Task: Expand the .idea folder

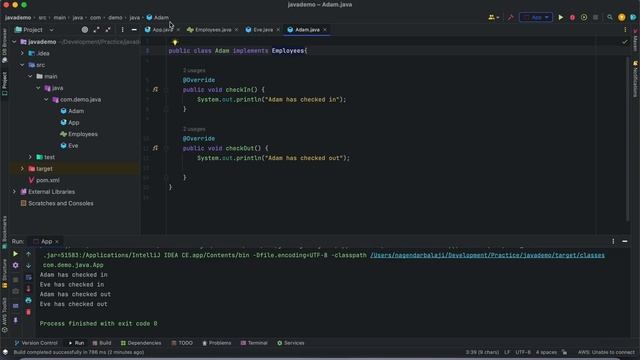Action: pyautogui.click(x=22, y=53)
